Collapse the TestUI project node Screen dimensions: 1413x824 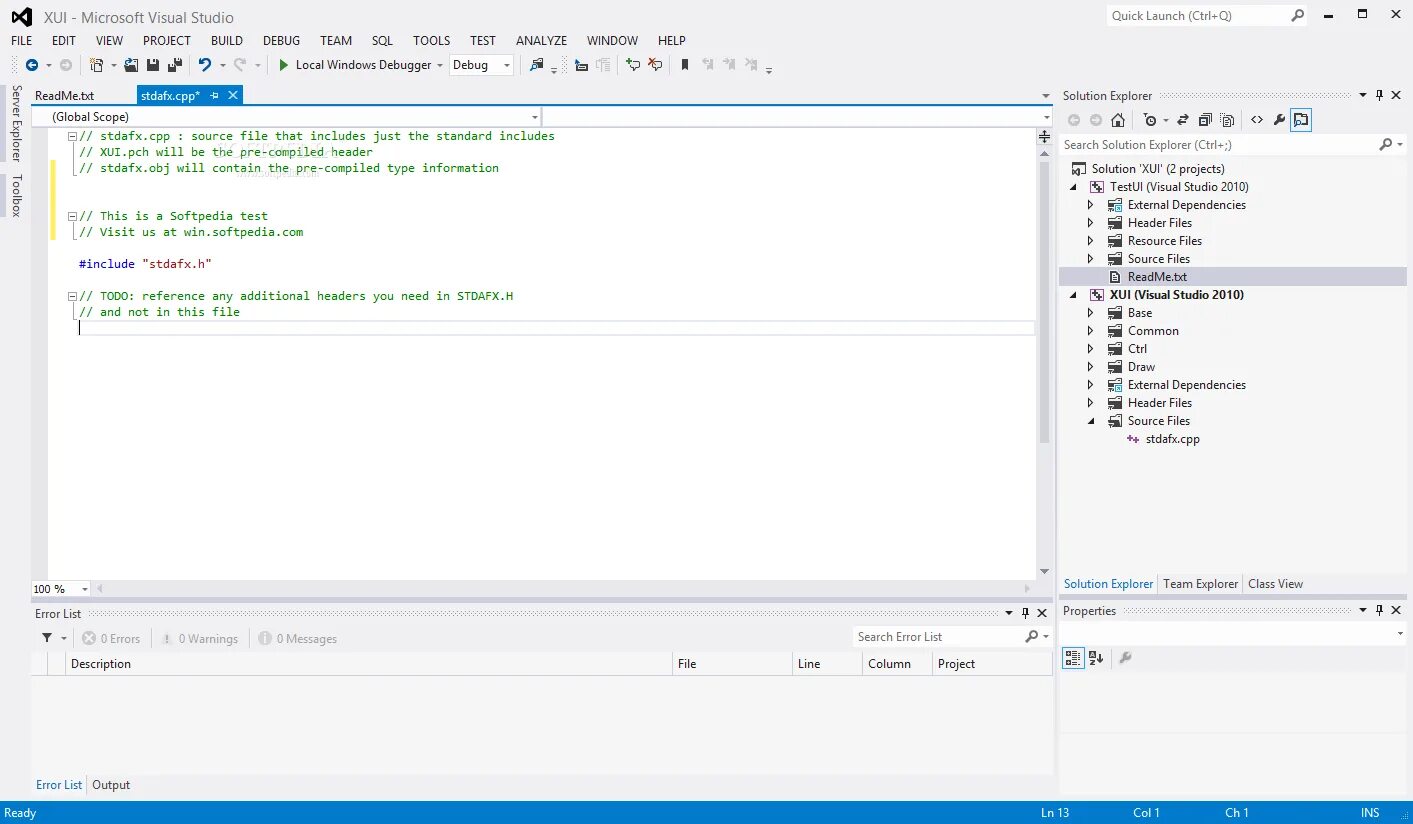point(1074,187)
